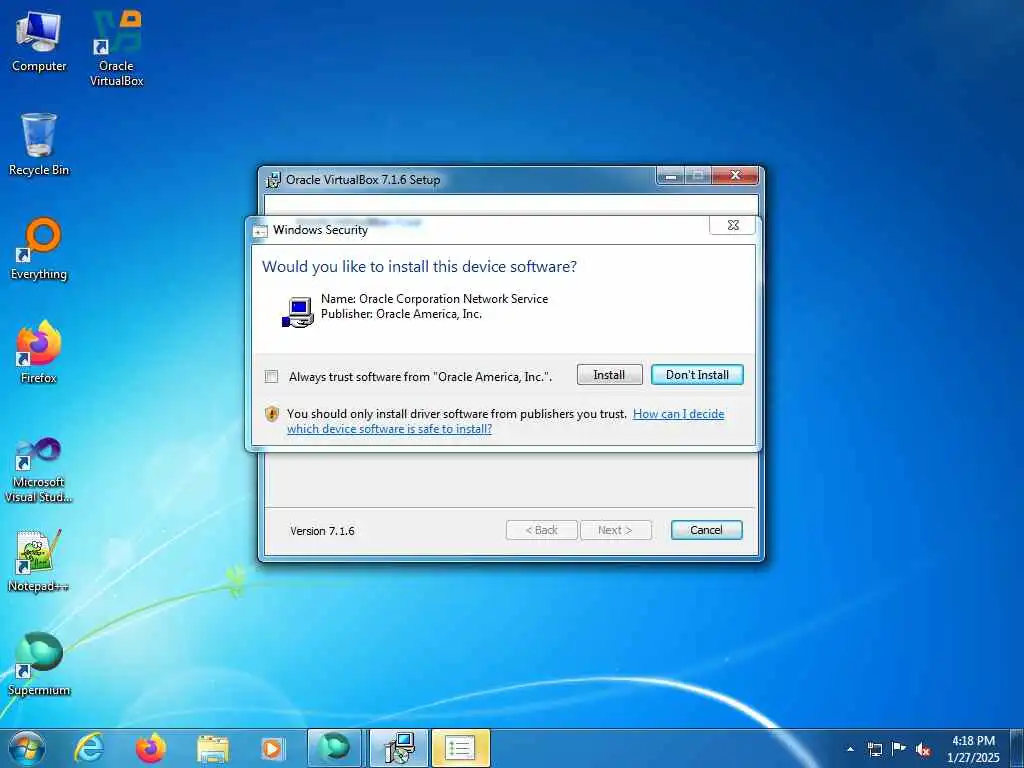This screenshot has width=1024, height=768.
Task: Select the Notepad++ desktop shortcut
Action: (x=39, y=560)
